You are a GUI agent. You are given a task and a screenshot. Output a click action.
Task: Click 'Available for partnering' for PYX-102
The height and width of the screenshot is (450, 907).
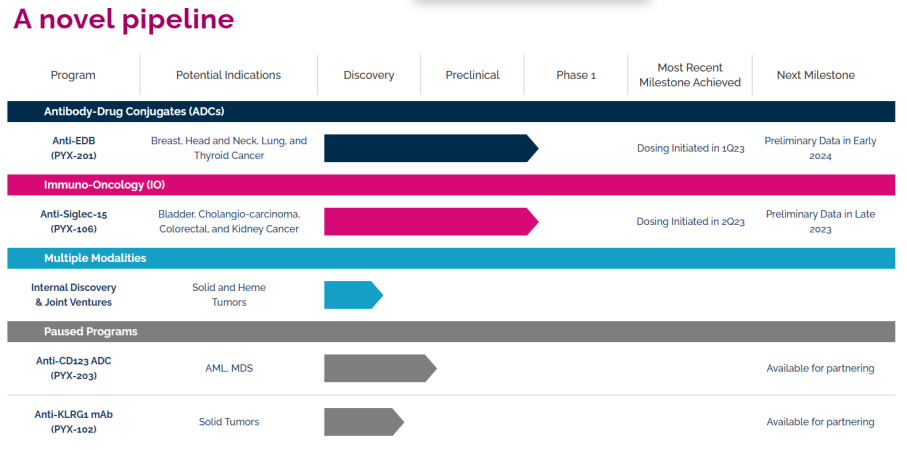[820, 422]
